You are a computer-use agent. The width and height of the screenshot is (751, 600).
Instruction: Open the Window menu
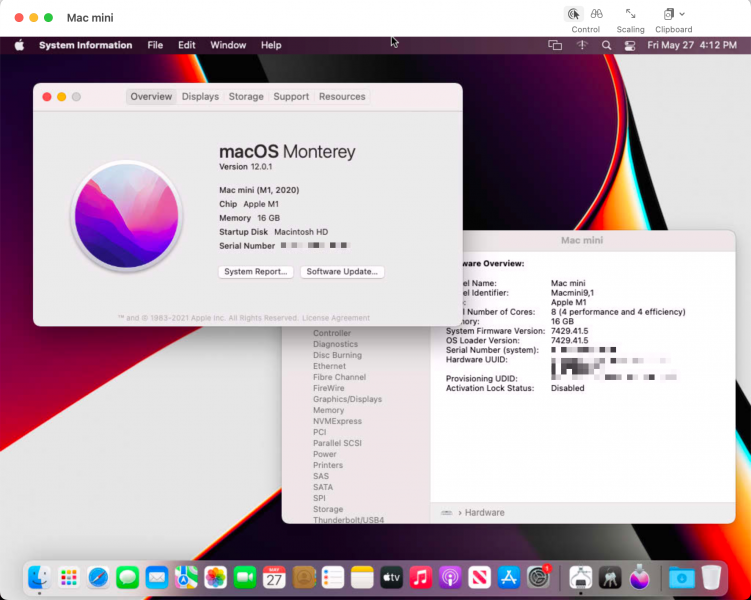coord(228,45)
